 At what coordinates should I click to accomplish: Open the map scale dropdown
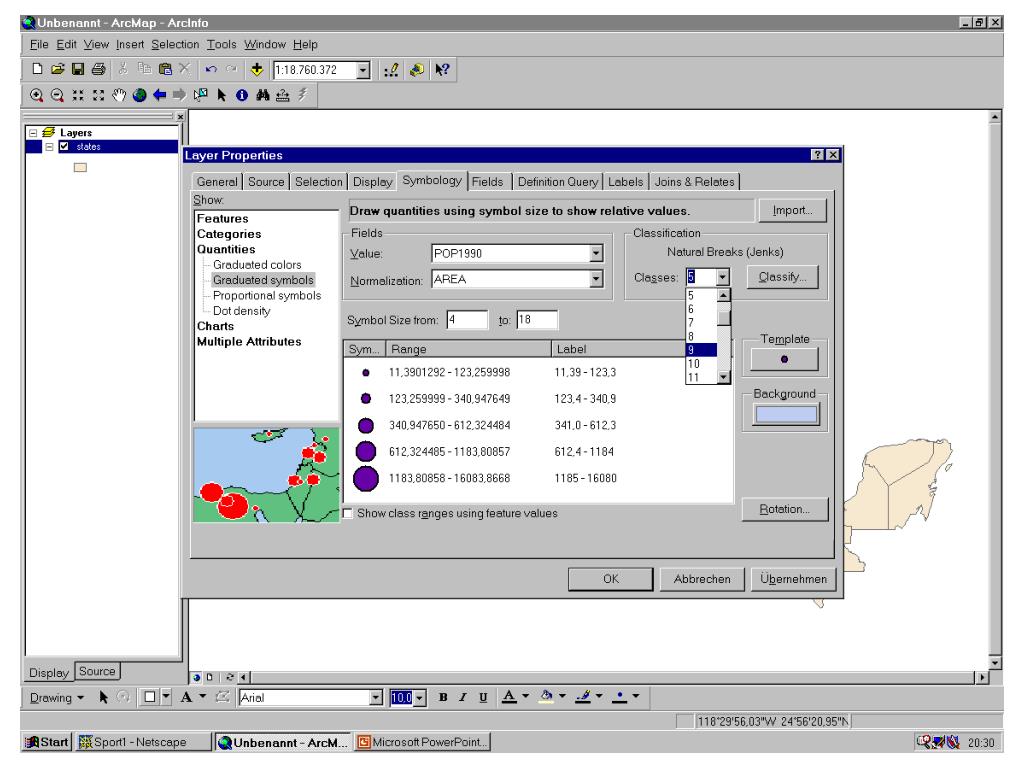tap(364, 70)
